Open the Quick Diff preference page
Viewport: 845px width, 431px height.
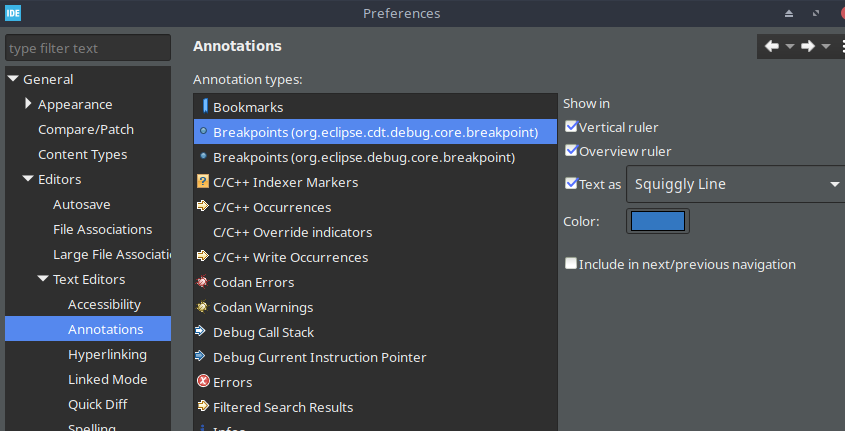tap(98, 404)
